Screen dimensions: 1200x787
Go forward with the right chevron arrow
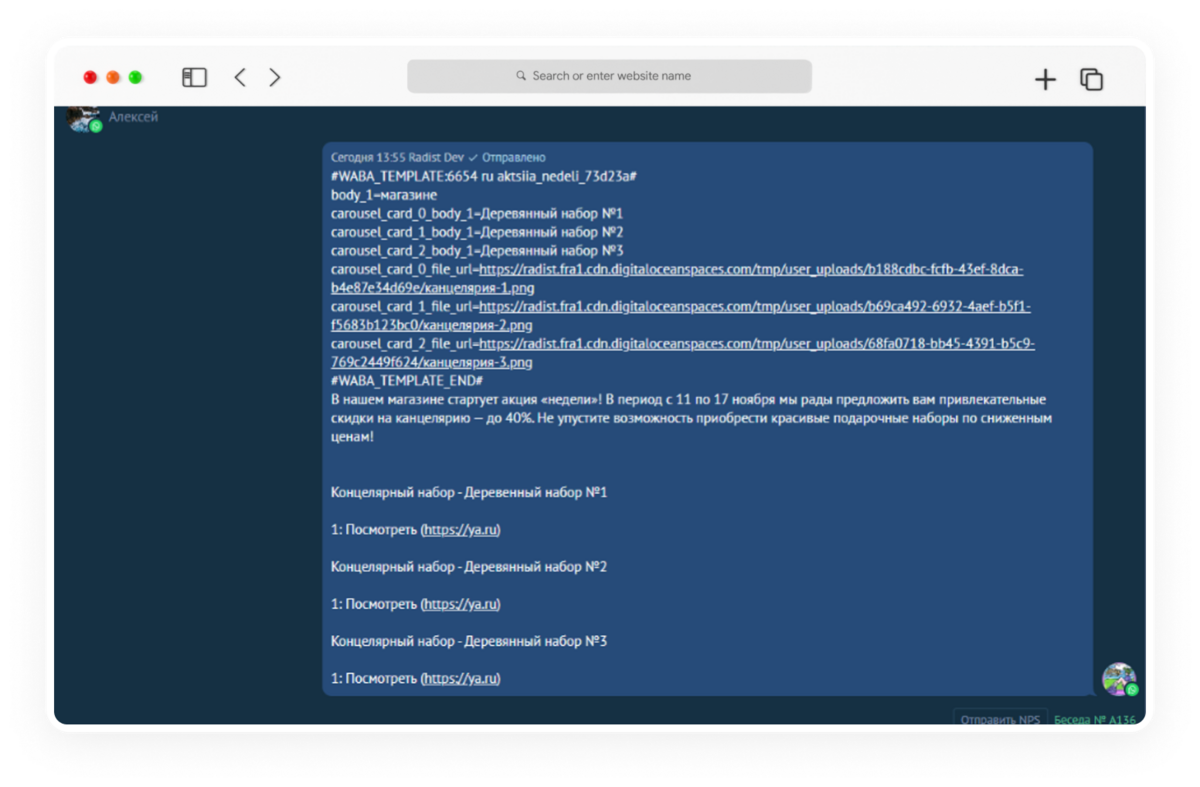pos(275,77)
